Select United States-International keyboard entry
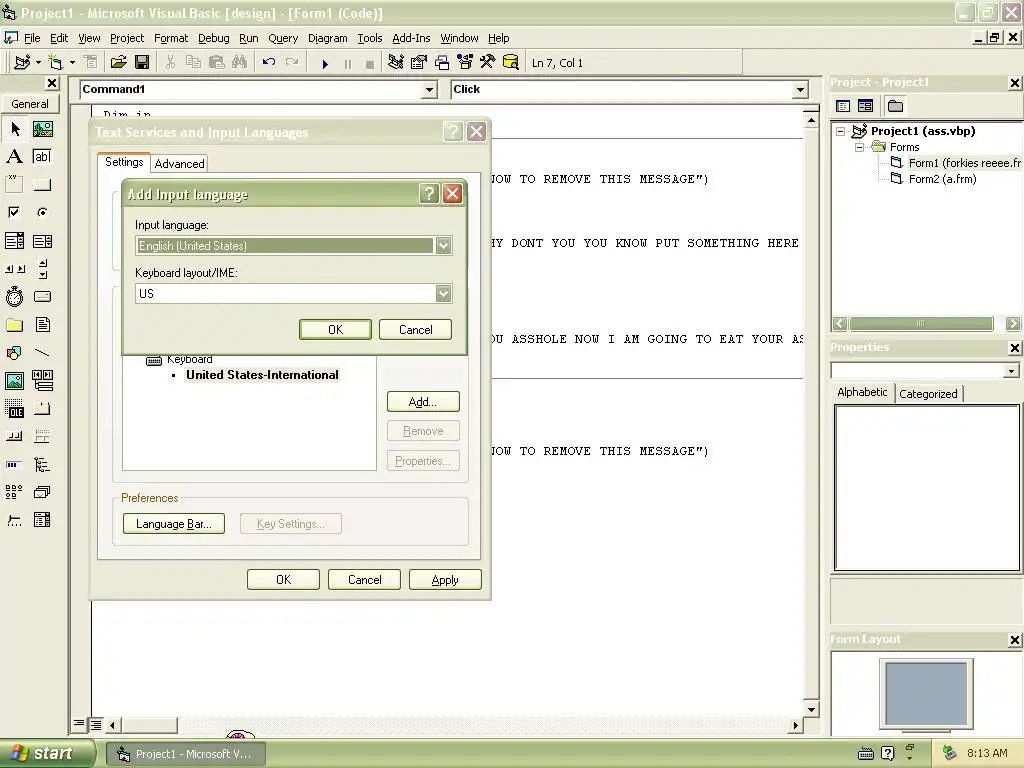 pos(263,375)
